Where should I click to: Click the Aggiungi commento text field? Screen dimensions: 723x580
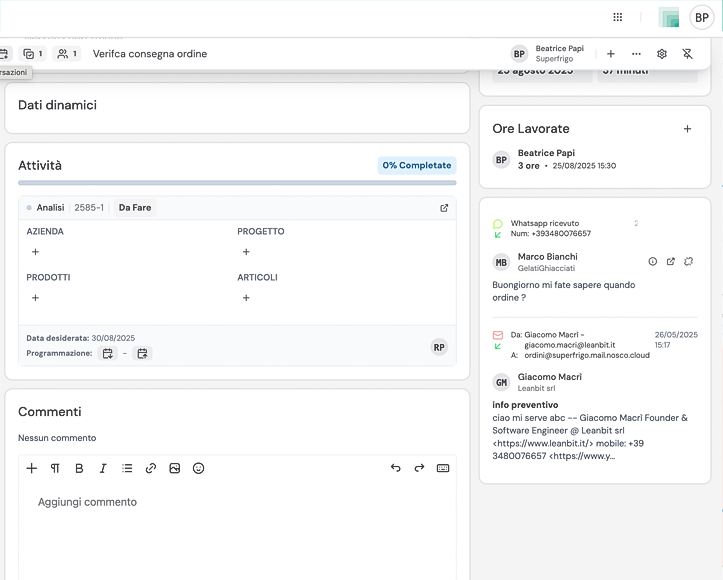pyautogui.click(x=237, y=502)
